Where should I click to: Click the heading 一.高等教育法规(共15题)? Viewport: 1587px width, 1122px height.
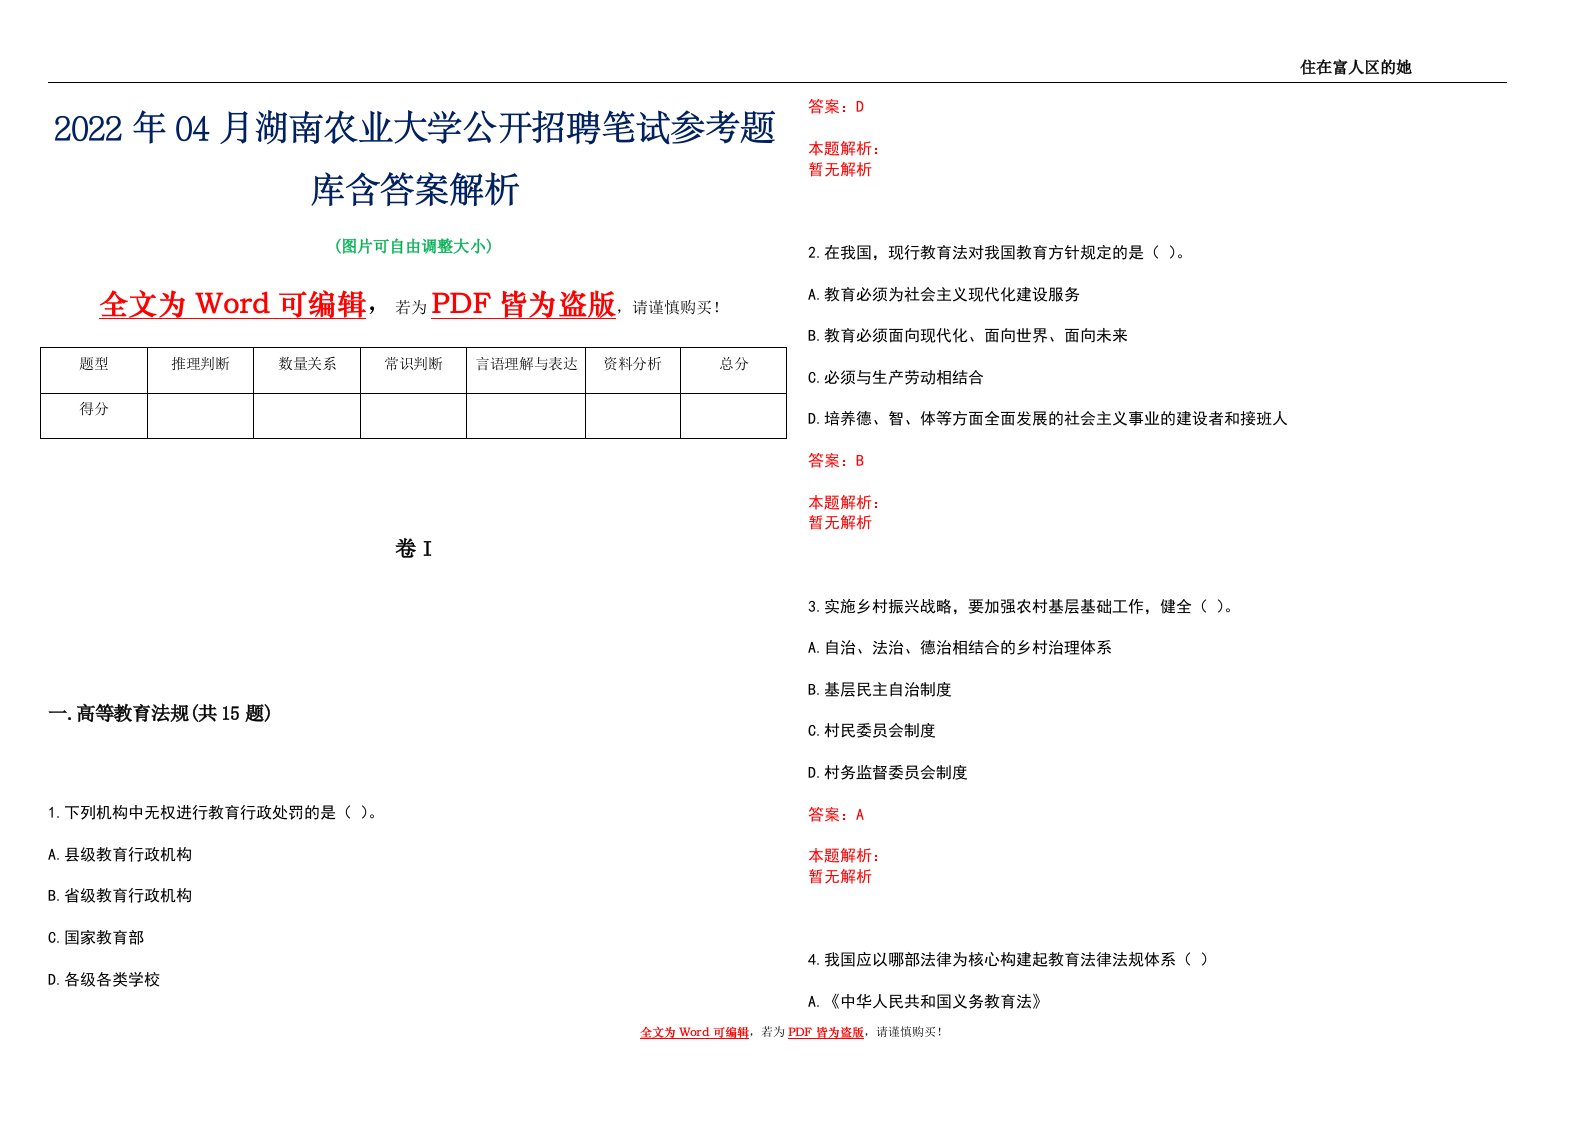[160, 713]
